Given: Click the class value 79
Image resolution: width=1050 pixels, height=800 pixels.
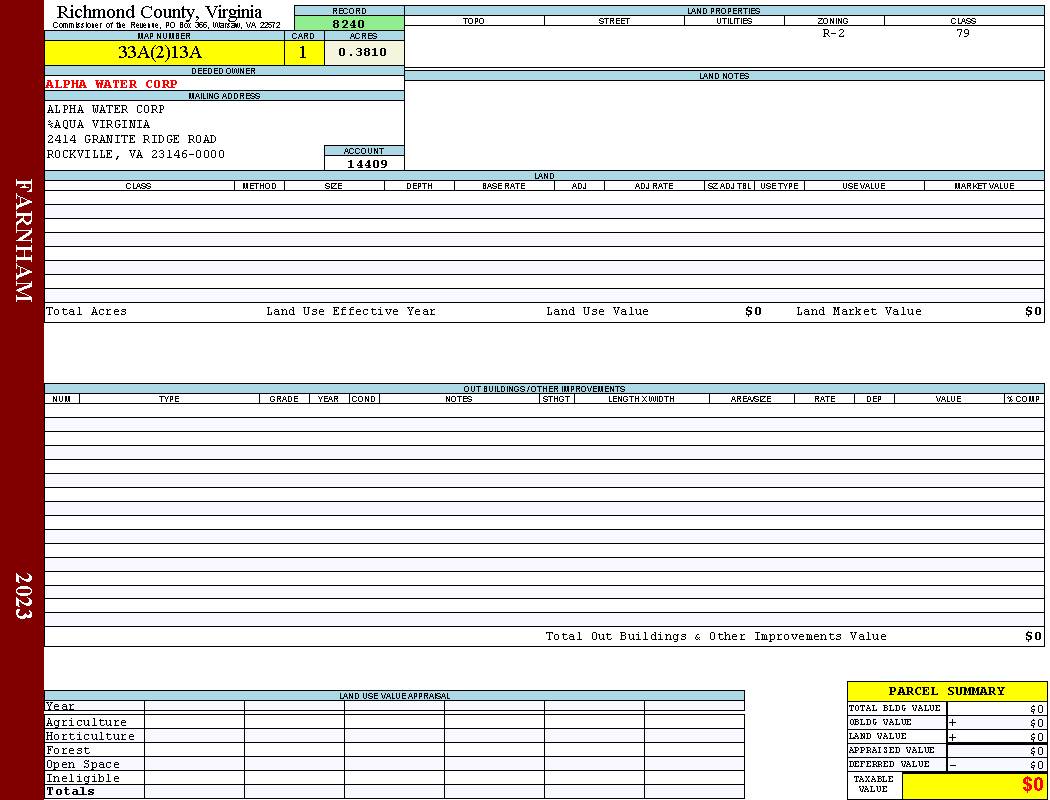Looking at the screenshot, I should (963, 33).
